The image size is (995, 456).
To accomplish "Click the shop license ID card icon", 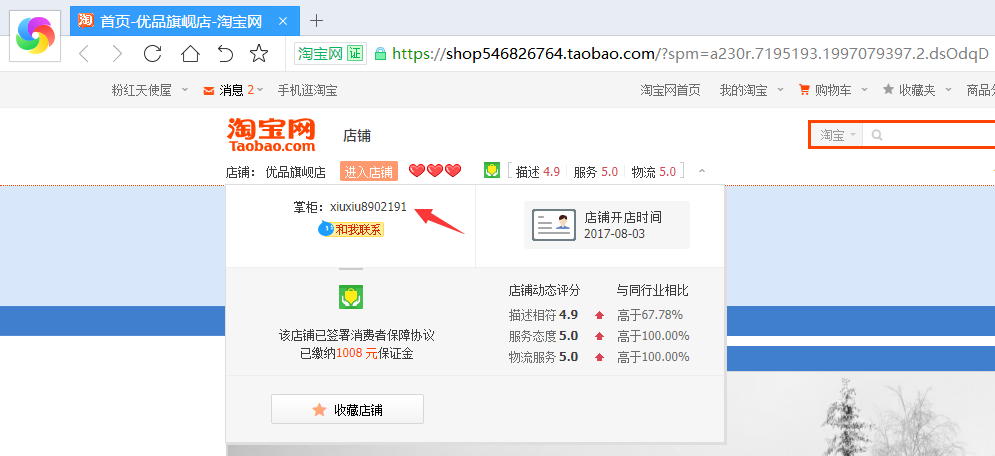I will pos(554,225).
